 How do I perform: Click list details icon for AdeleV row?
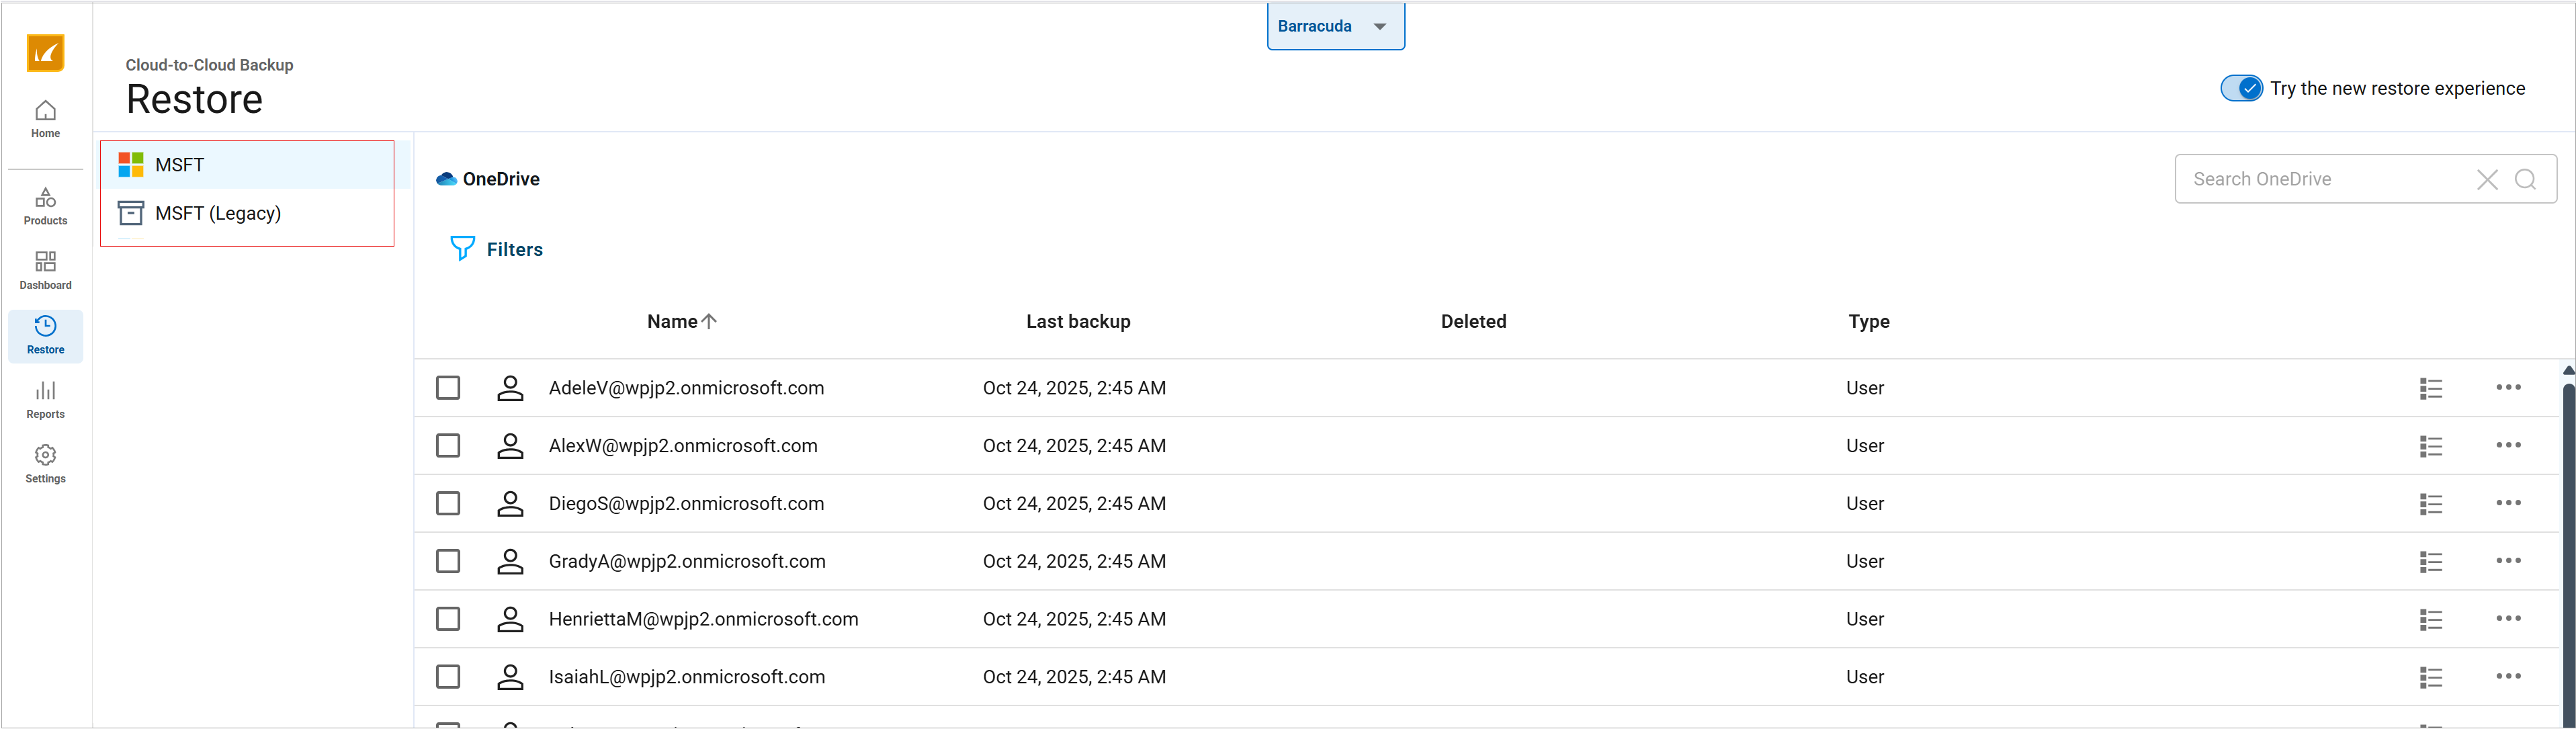tap(2430, 388)
